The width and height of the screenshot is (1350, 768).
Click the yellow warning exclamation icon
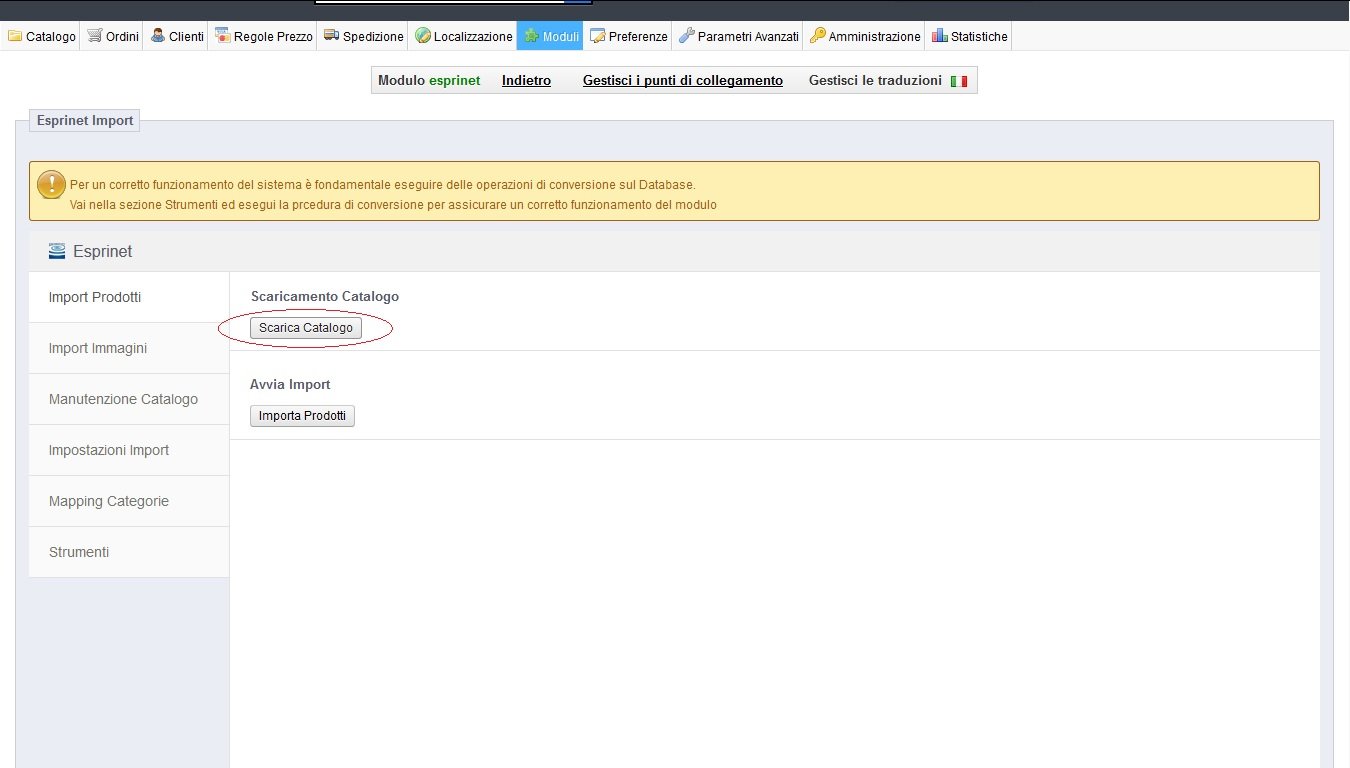[51, 185]
